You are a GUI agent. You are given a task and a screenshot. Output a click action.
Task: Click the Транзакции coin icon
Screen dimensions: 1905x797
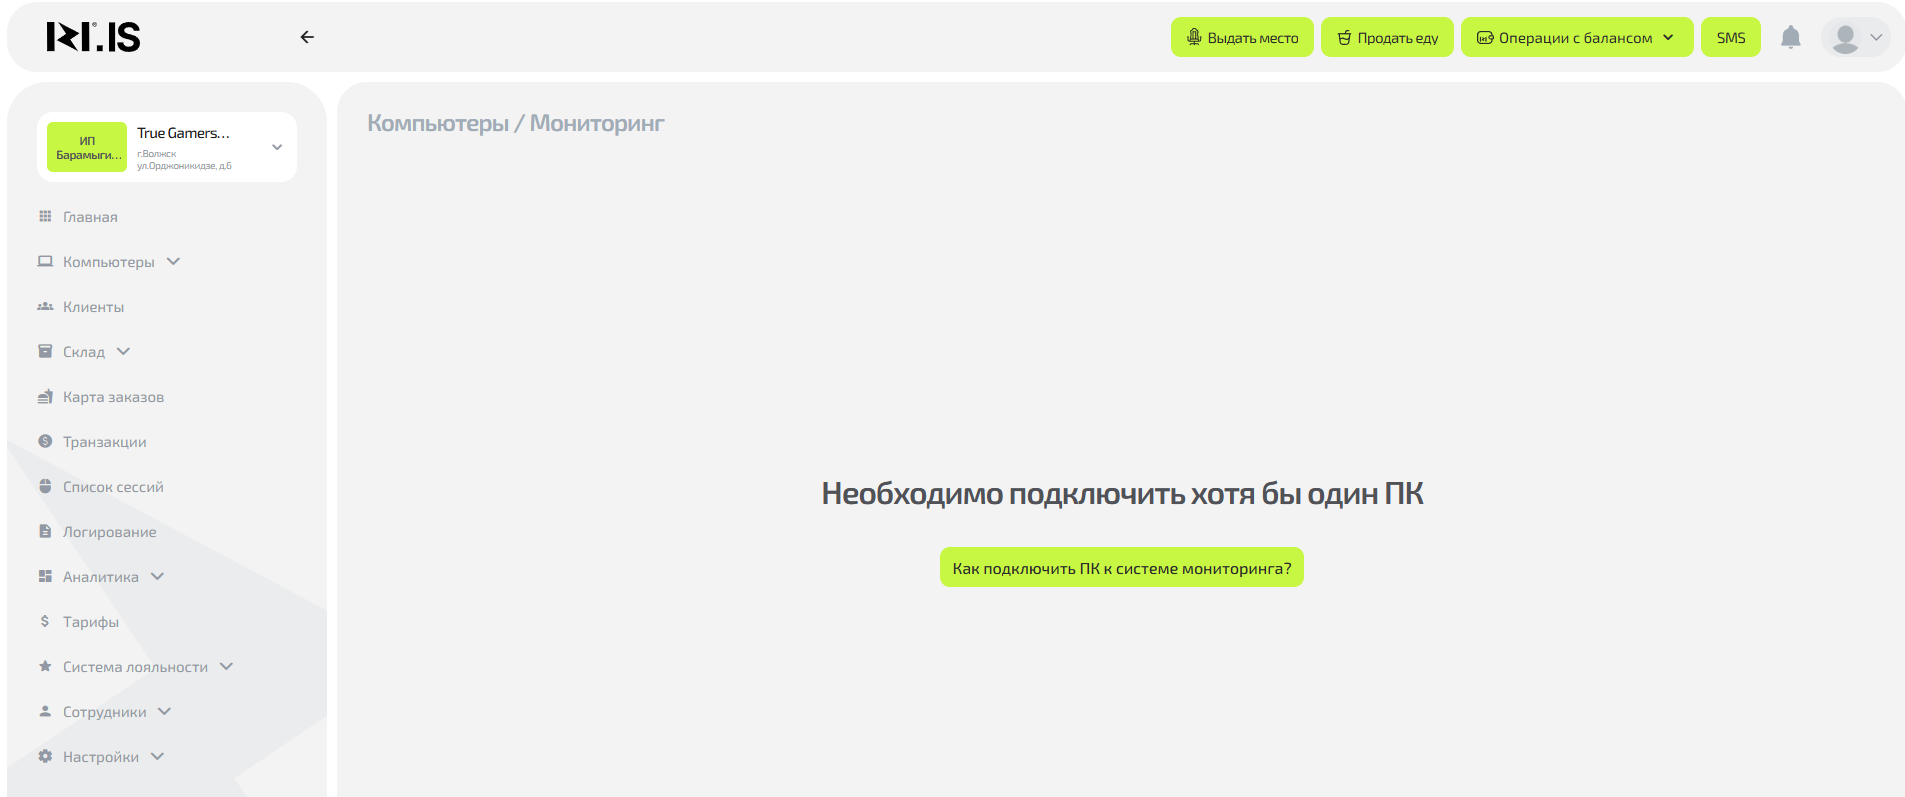click(45, 442)
